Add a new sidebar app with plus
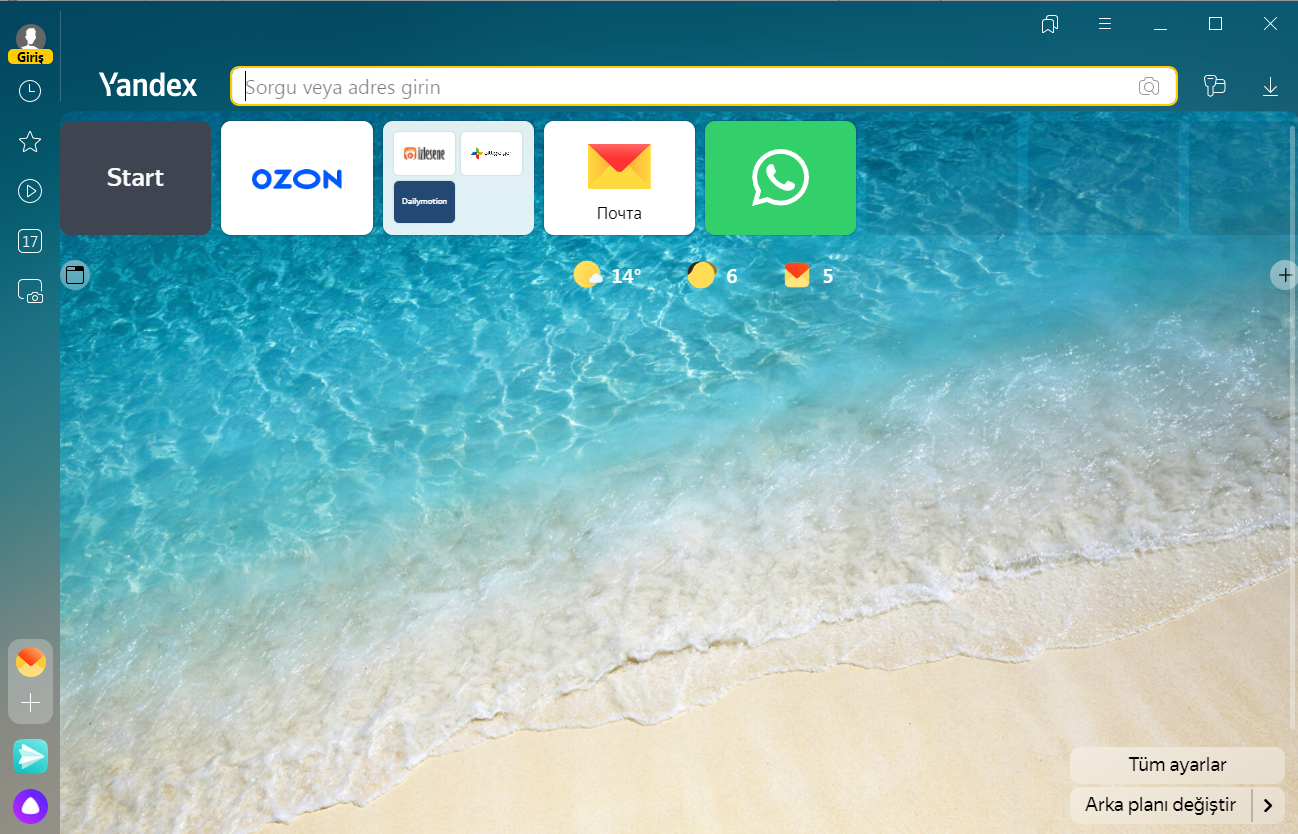1298x834 pixels. click(x=31, y=703)
